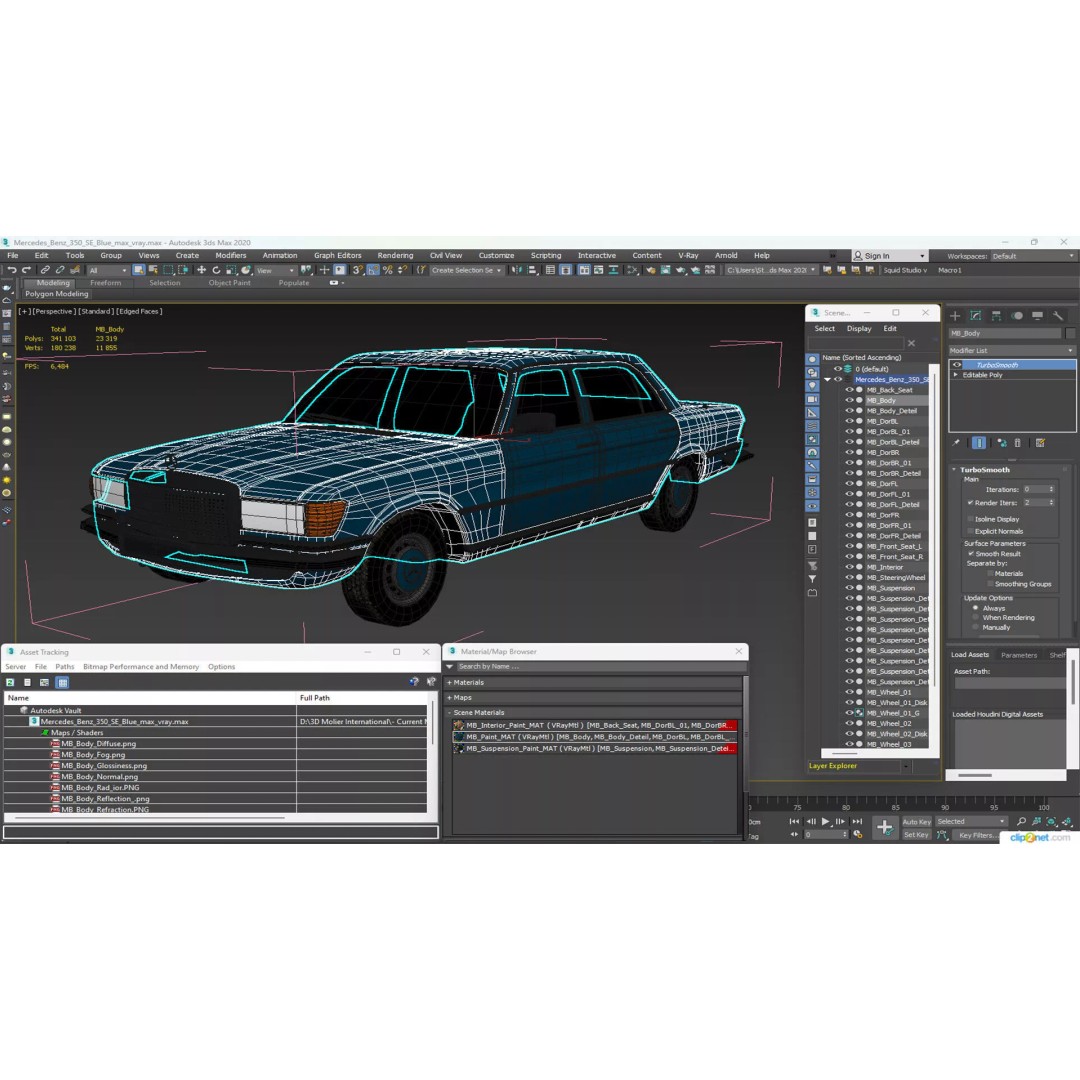
Task: Open the Rendering menu
Action: [395, 256]
